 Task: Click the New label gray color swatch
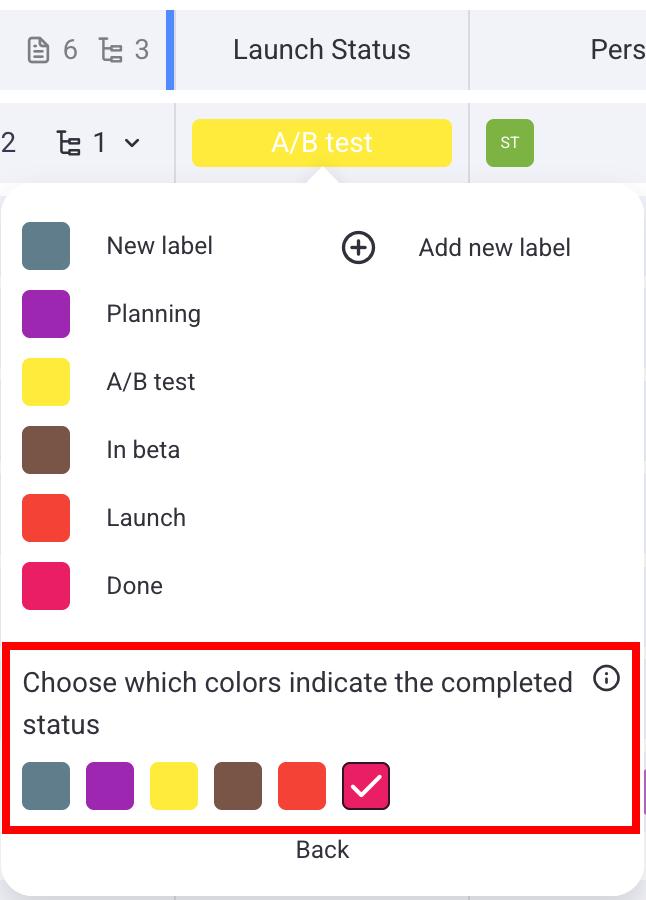(46, 246)
